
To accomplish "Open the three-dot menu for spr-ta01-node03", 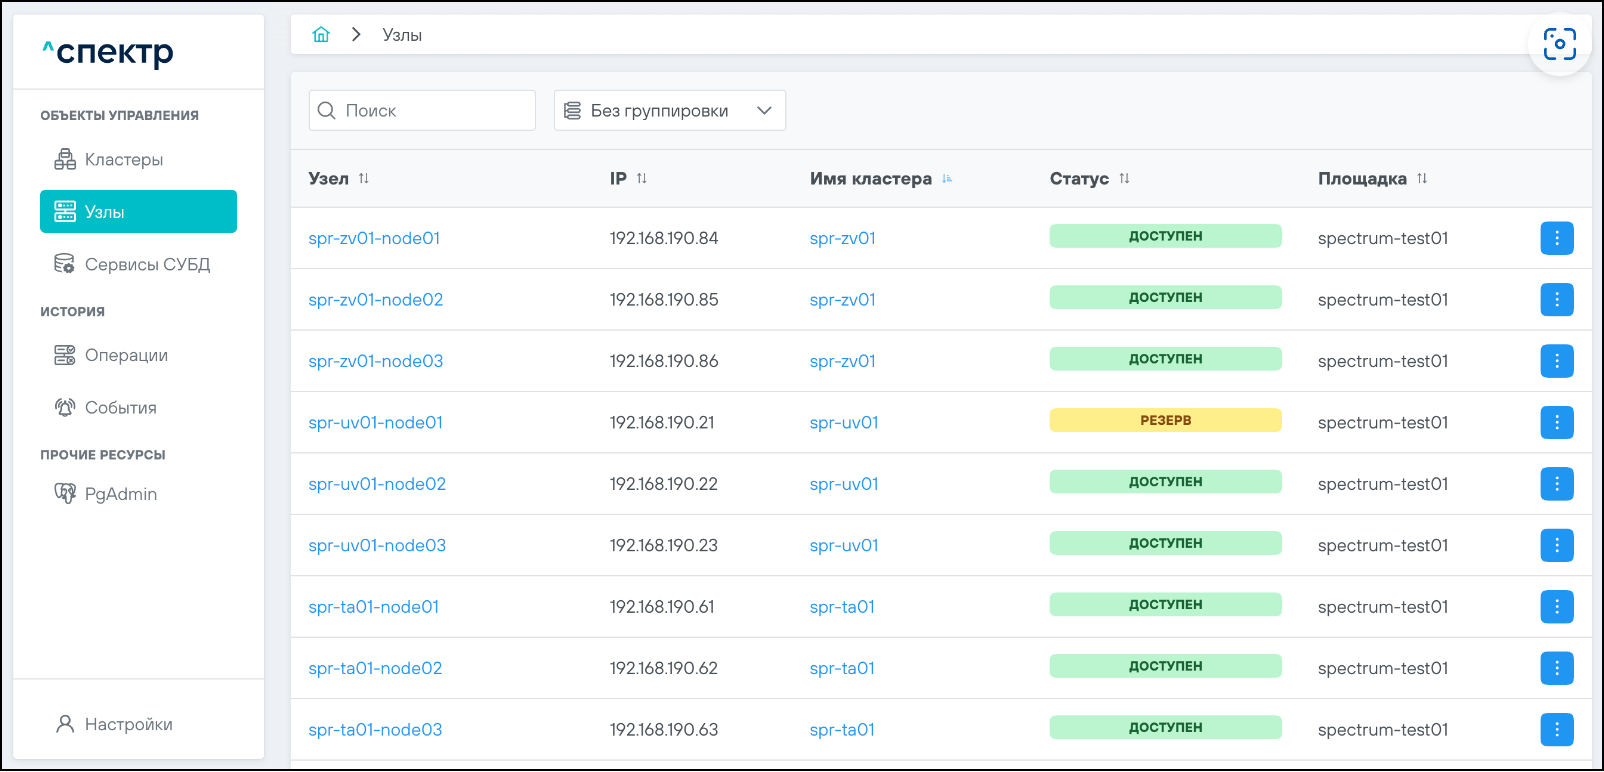I will click(x=1556, y=729).
